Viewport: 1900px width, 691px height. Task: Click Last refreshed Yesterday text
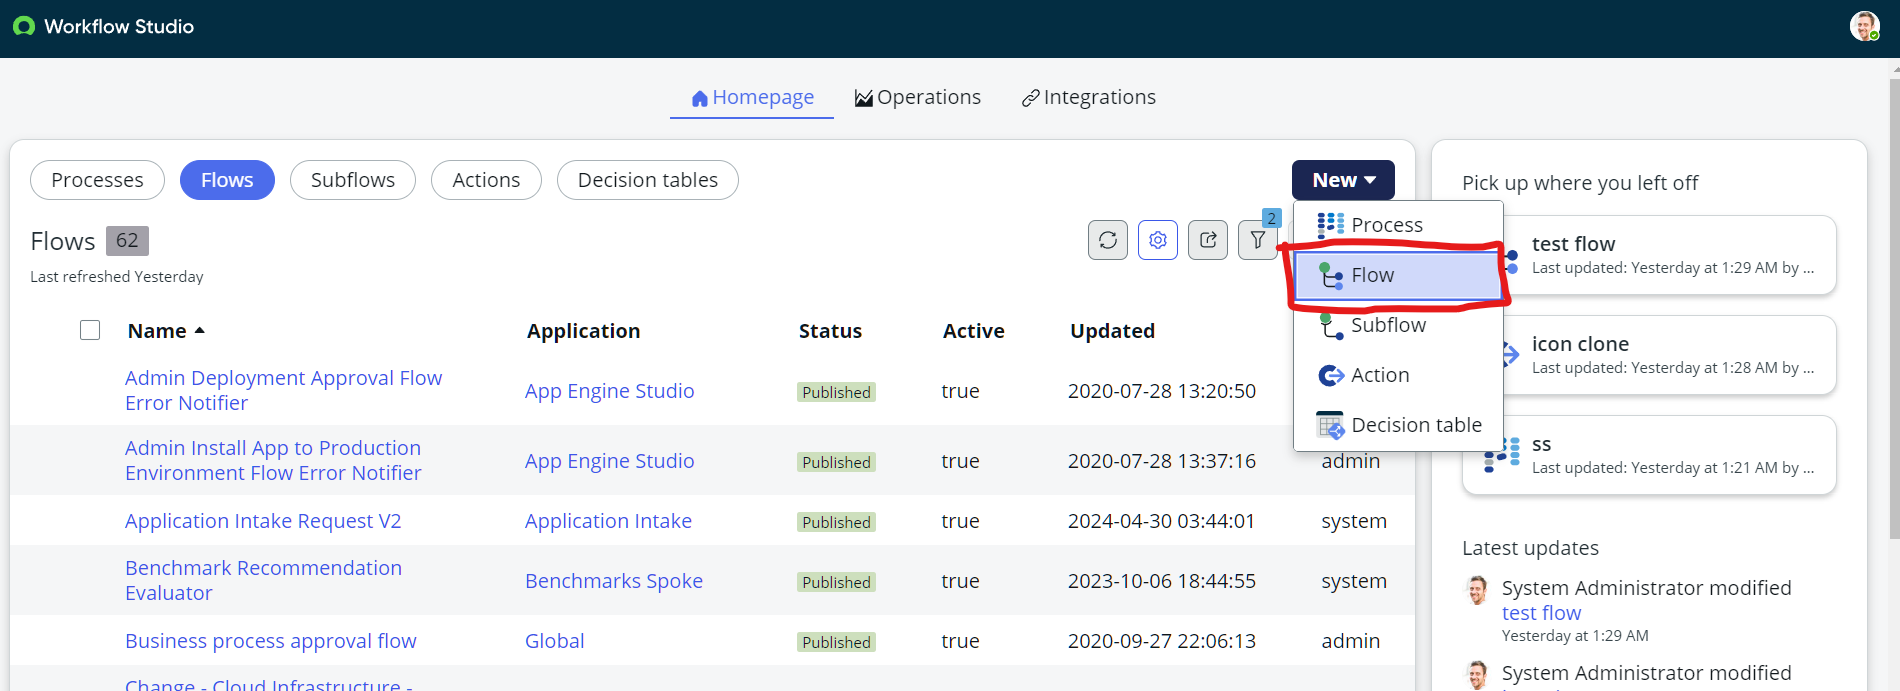(x=116, y=277)
